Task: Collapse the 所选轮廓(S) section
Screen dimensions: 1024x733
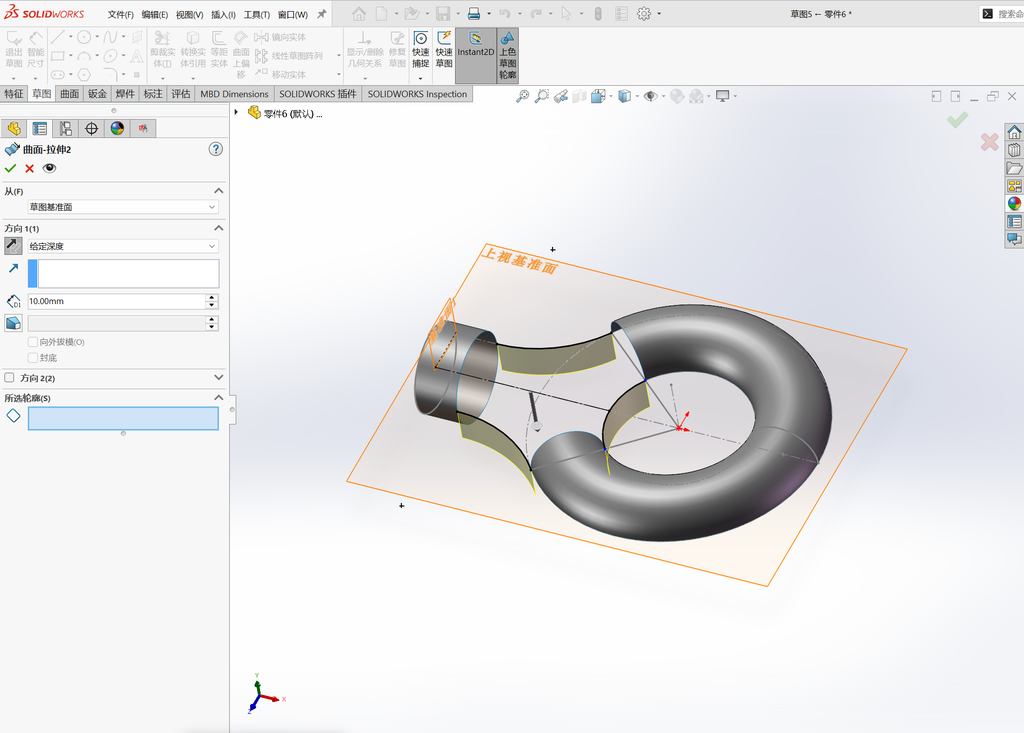Action: coord(219,397)
